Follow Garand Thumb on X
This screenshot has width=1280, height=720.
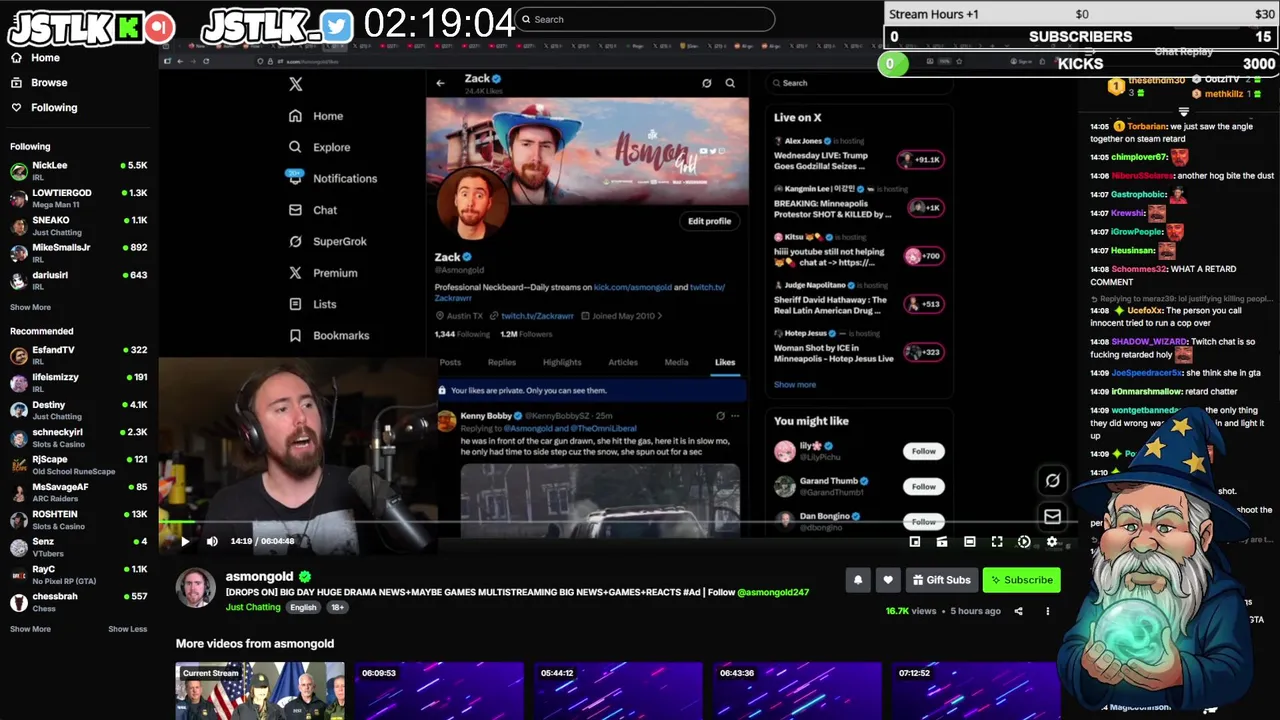pos(924,486)
